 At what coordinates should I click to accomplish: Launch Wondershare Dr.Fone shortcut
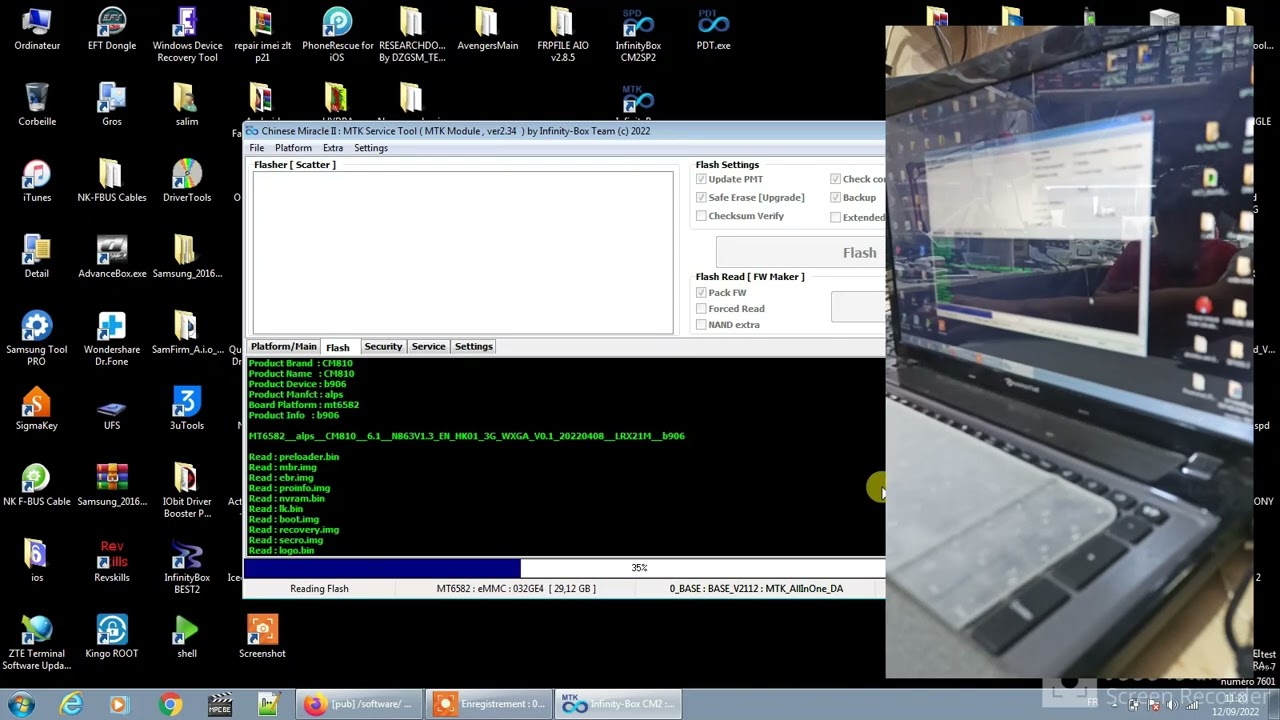tap(112, 339)
